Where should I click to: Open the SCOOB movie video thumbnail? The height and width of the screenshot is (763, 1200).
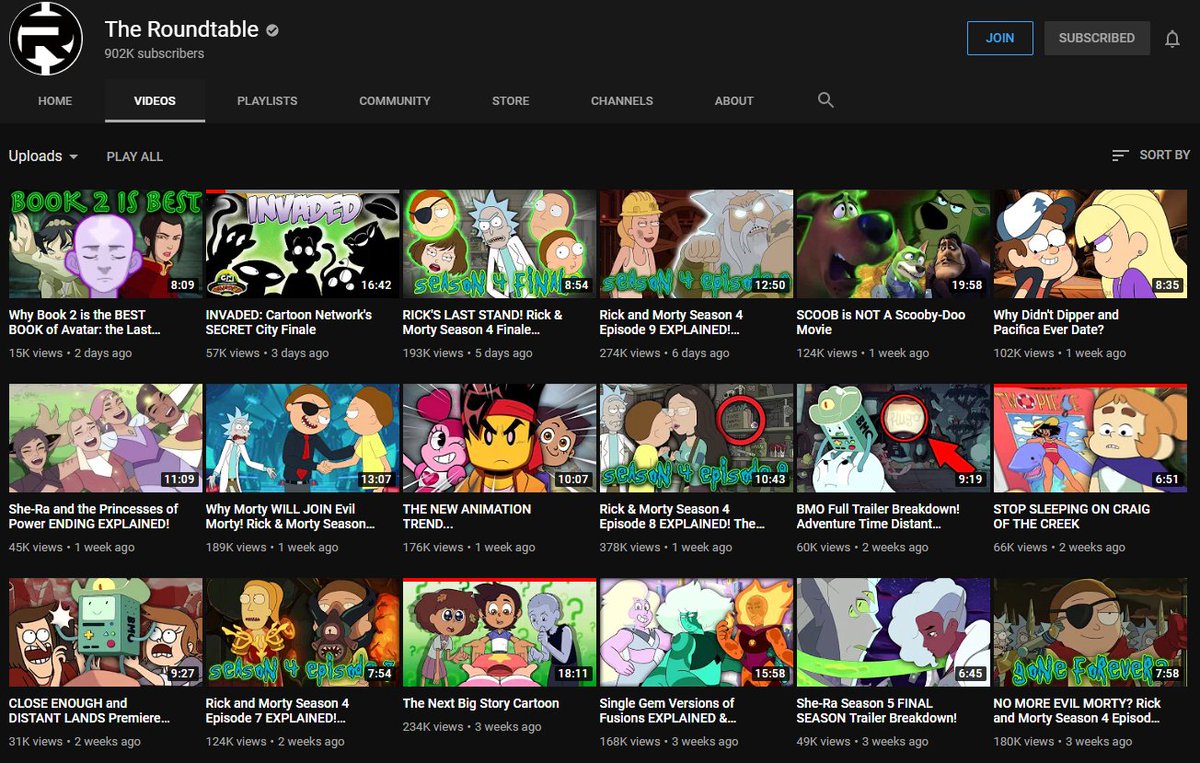893,244
